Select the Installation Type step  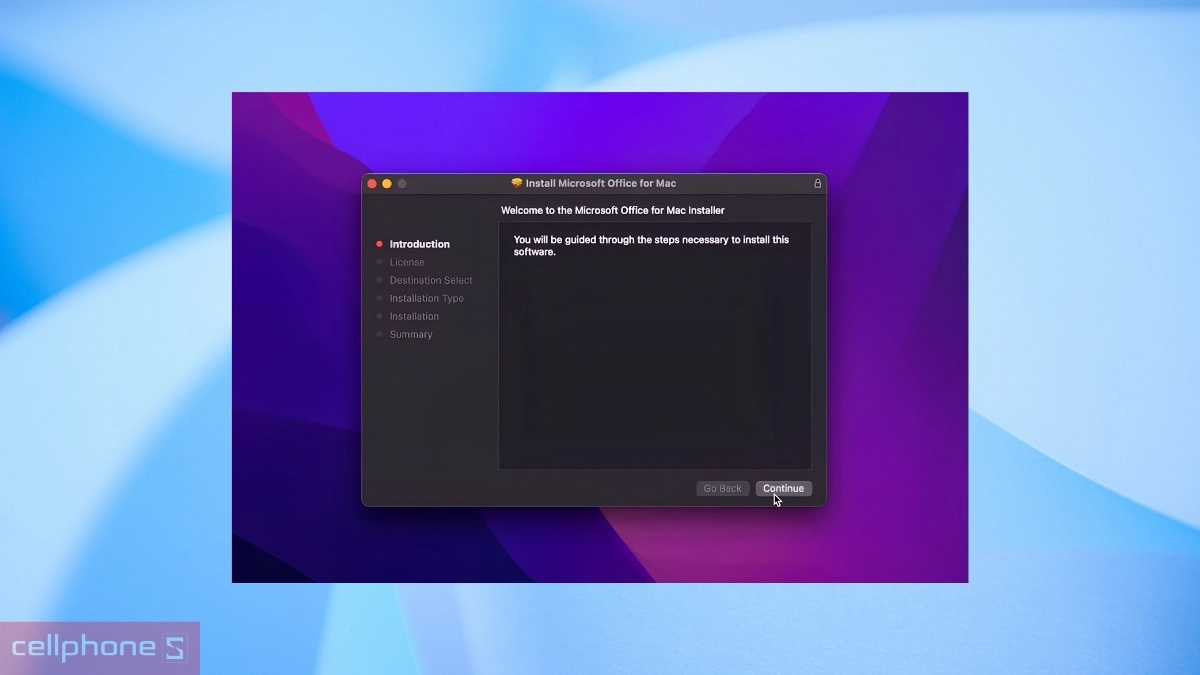426,298
